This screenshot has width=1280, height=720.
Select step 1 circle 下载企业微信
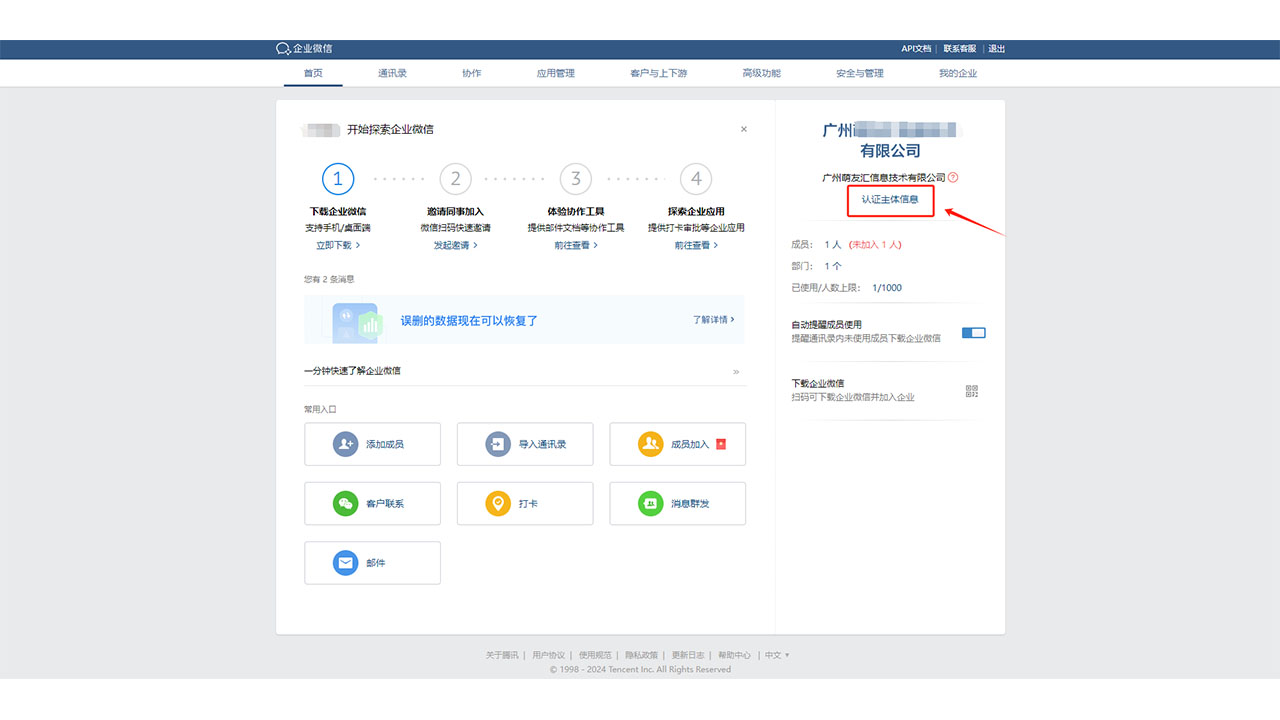(338, 179)
